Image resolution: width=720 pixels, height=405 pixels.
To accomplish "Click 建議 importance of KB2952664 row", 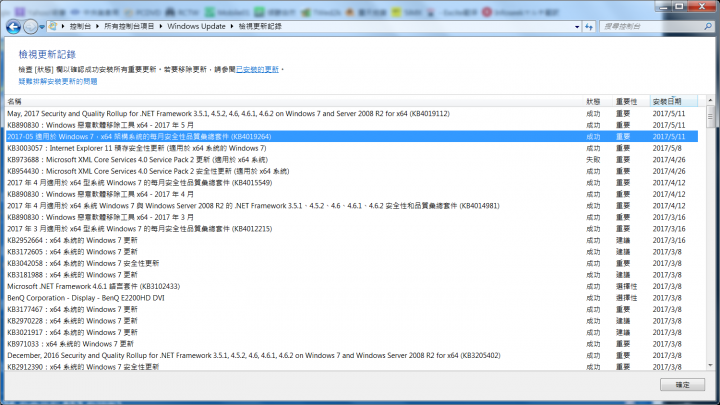I will 623,240.
